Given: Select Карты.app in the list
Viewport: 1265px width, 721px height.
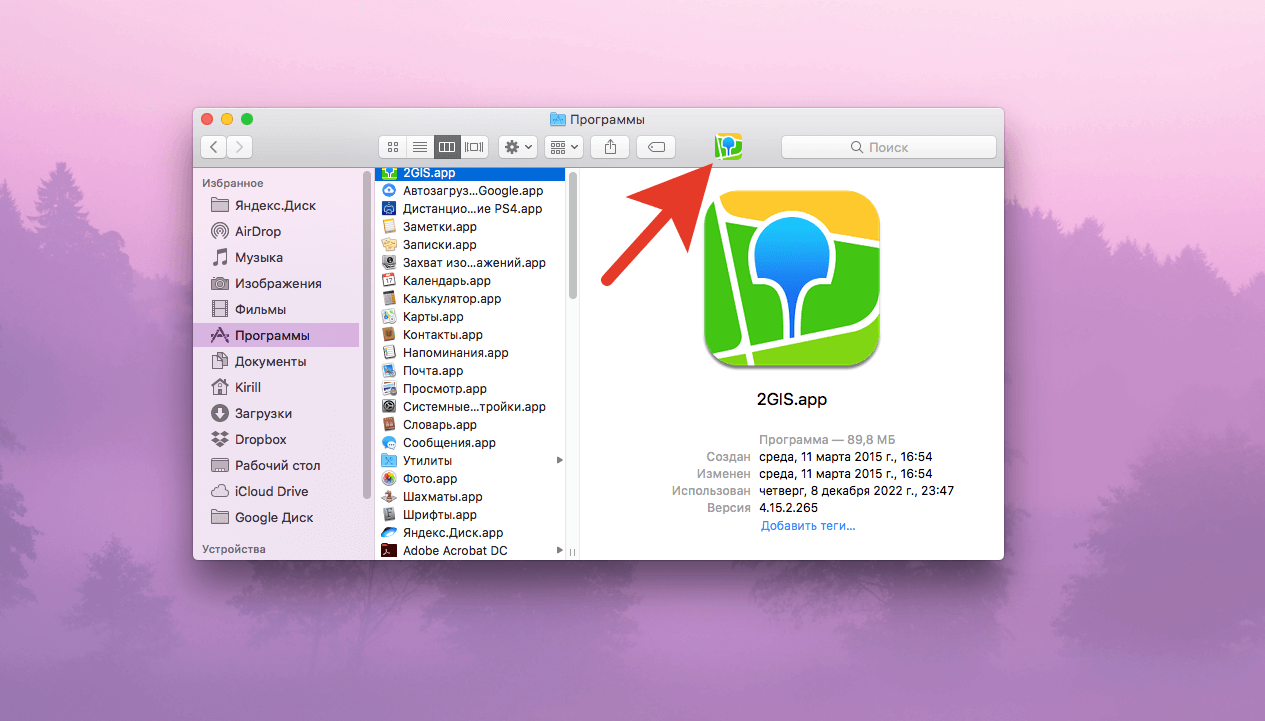Looking at the screenshot, I should pos(470,316).
